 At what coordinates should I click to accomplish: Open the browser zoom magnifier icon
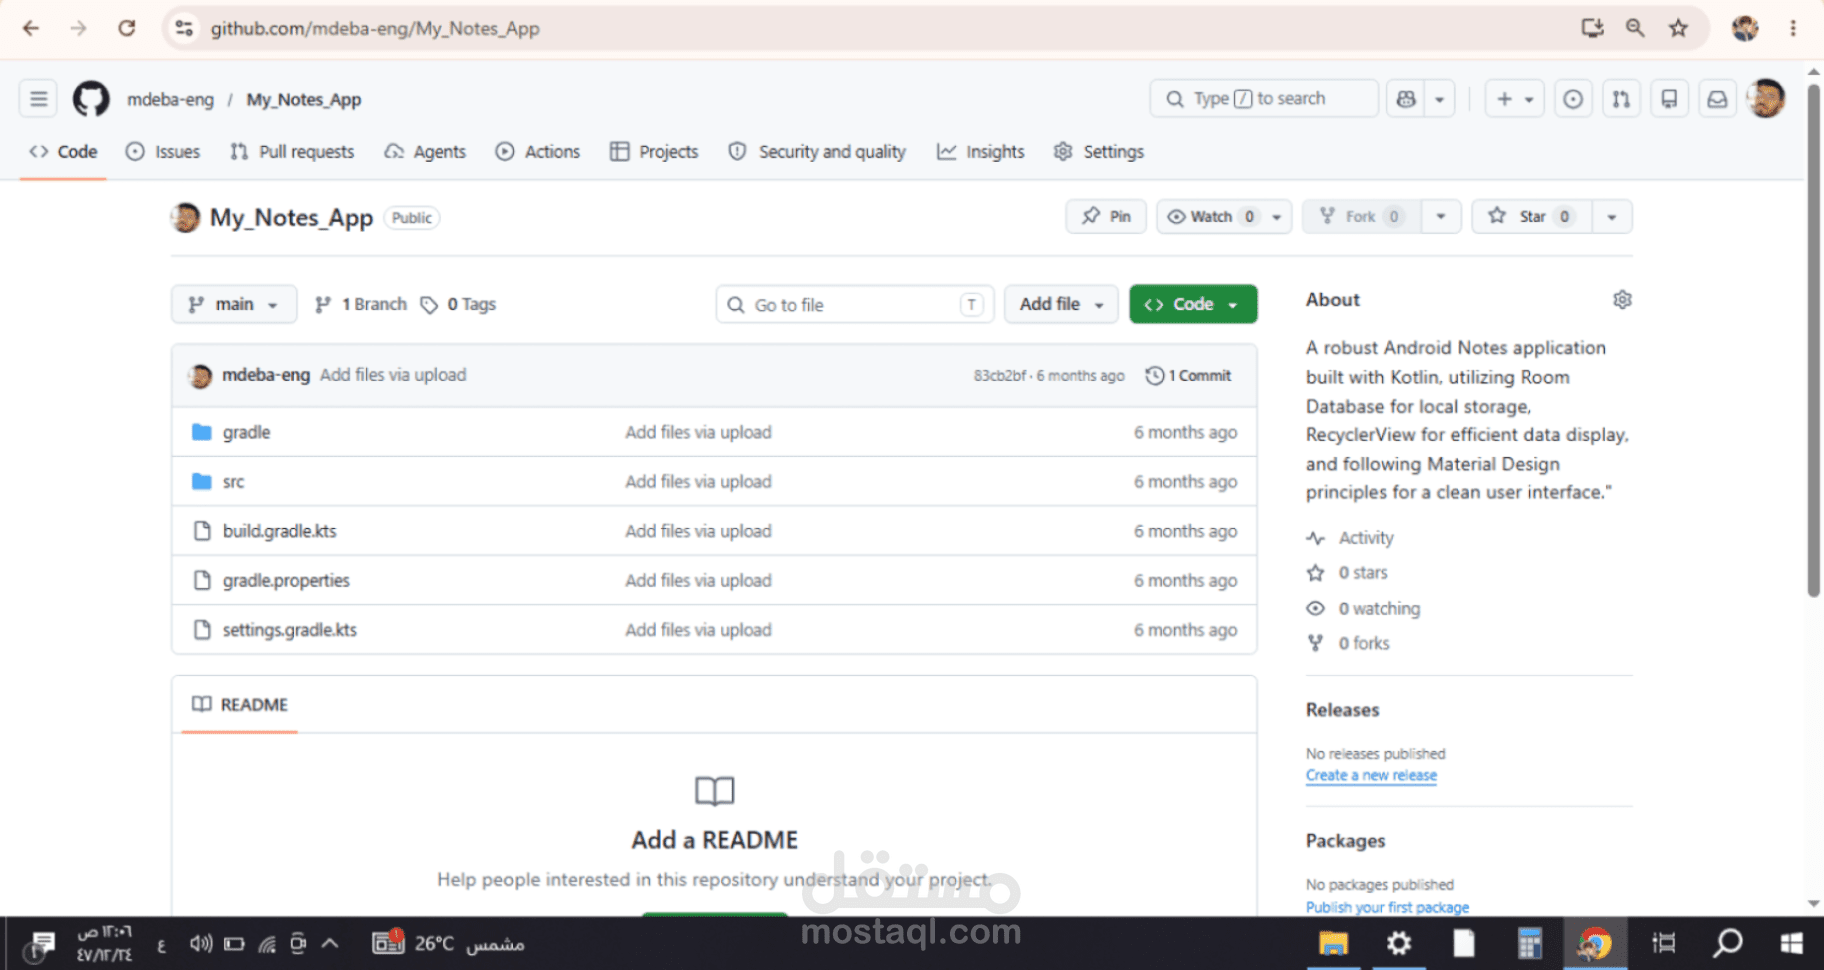1635,28
